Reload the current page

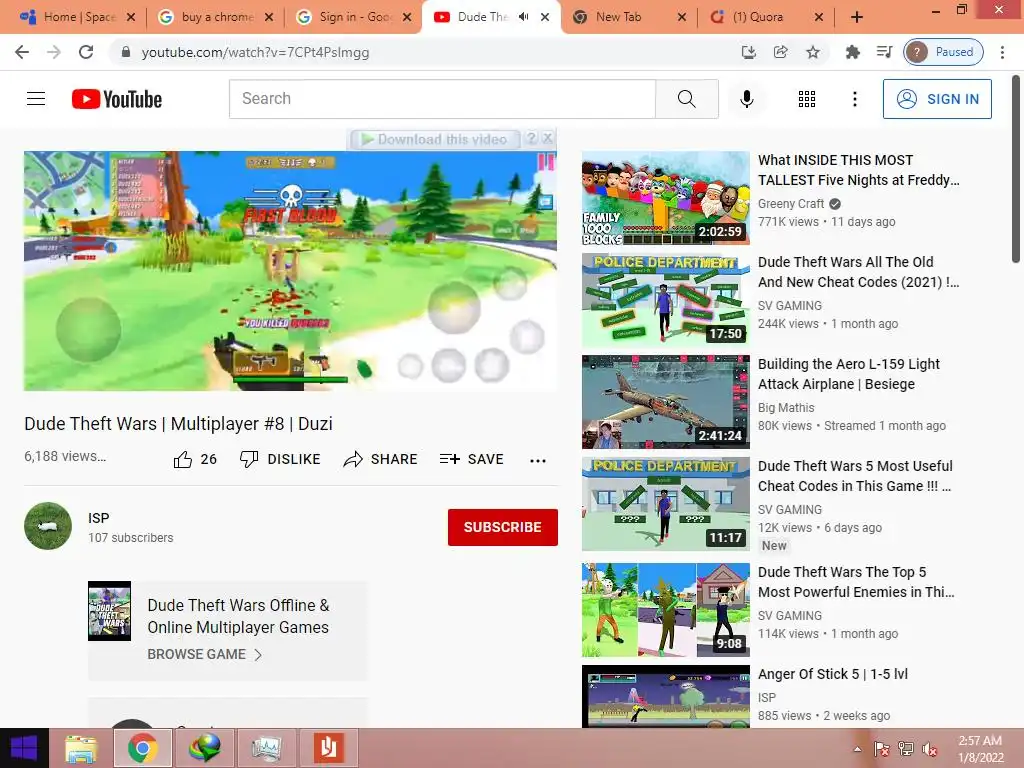[86, 52]
